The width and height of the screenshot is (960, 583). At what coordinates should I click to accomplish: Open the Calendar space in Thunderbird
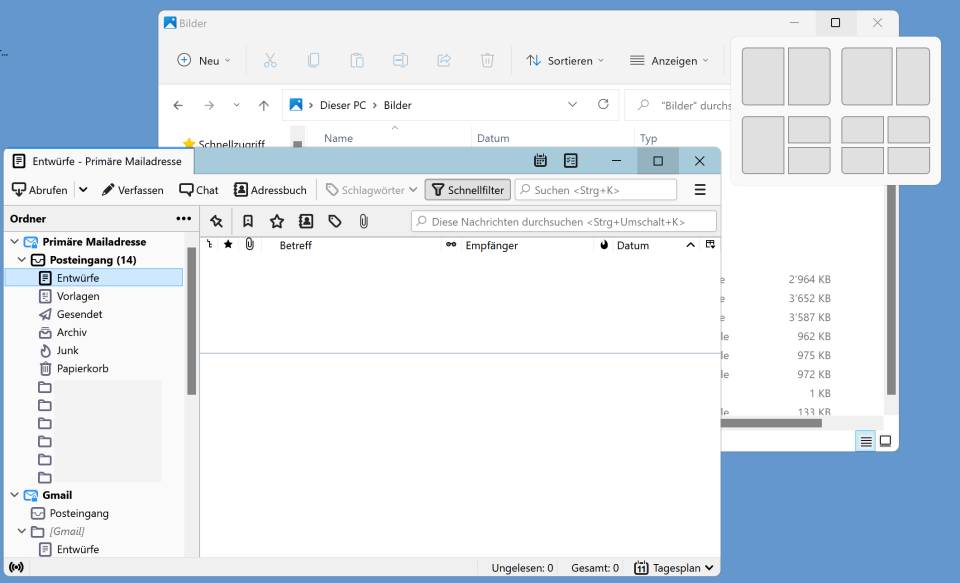click(x=540, y=160)
